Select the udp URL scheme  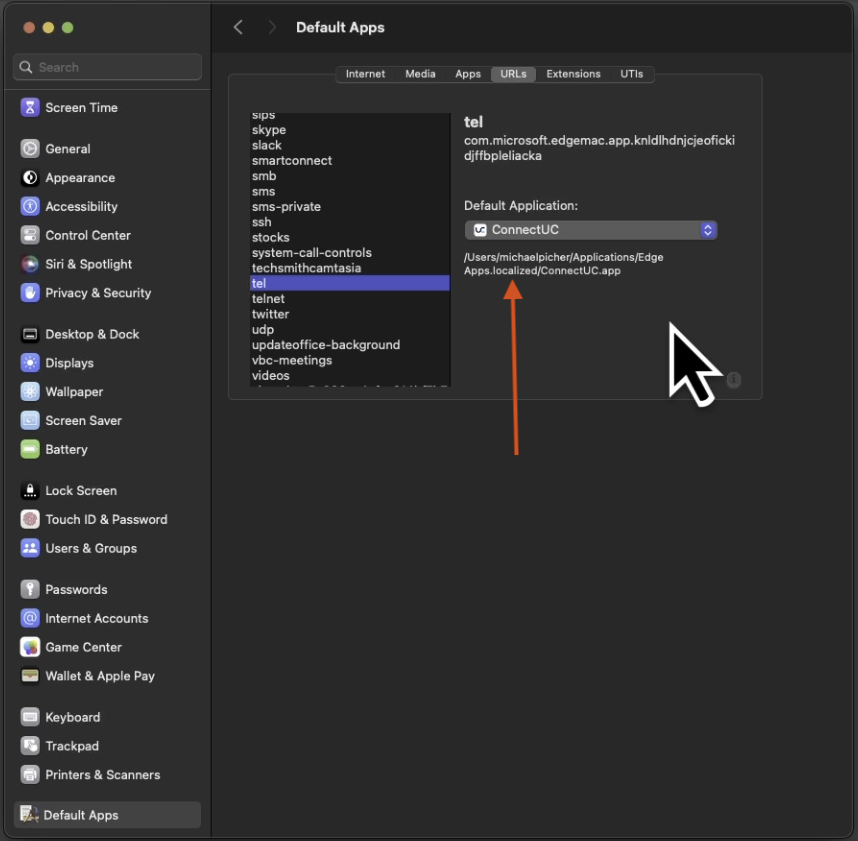pos(350,329)
